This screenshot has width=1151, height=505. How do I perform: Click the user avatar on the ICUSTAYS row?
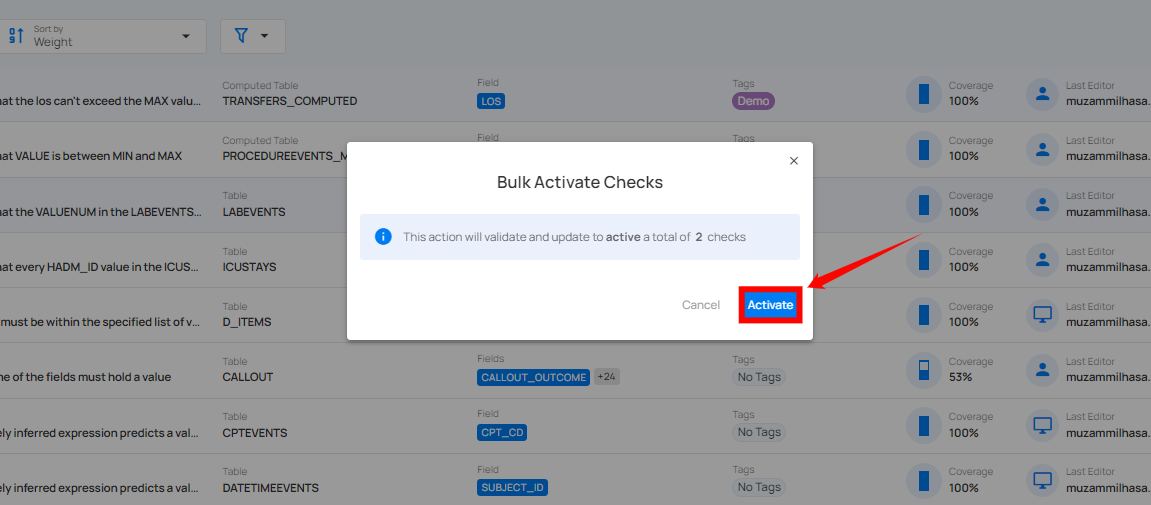click(1042, 260)
